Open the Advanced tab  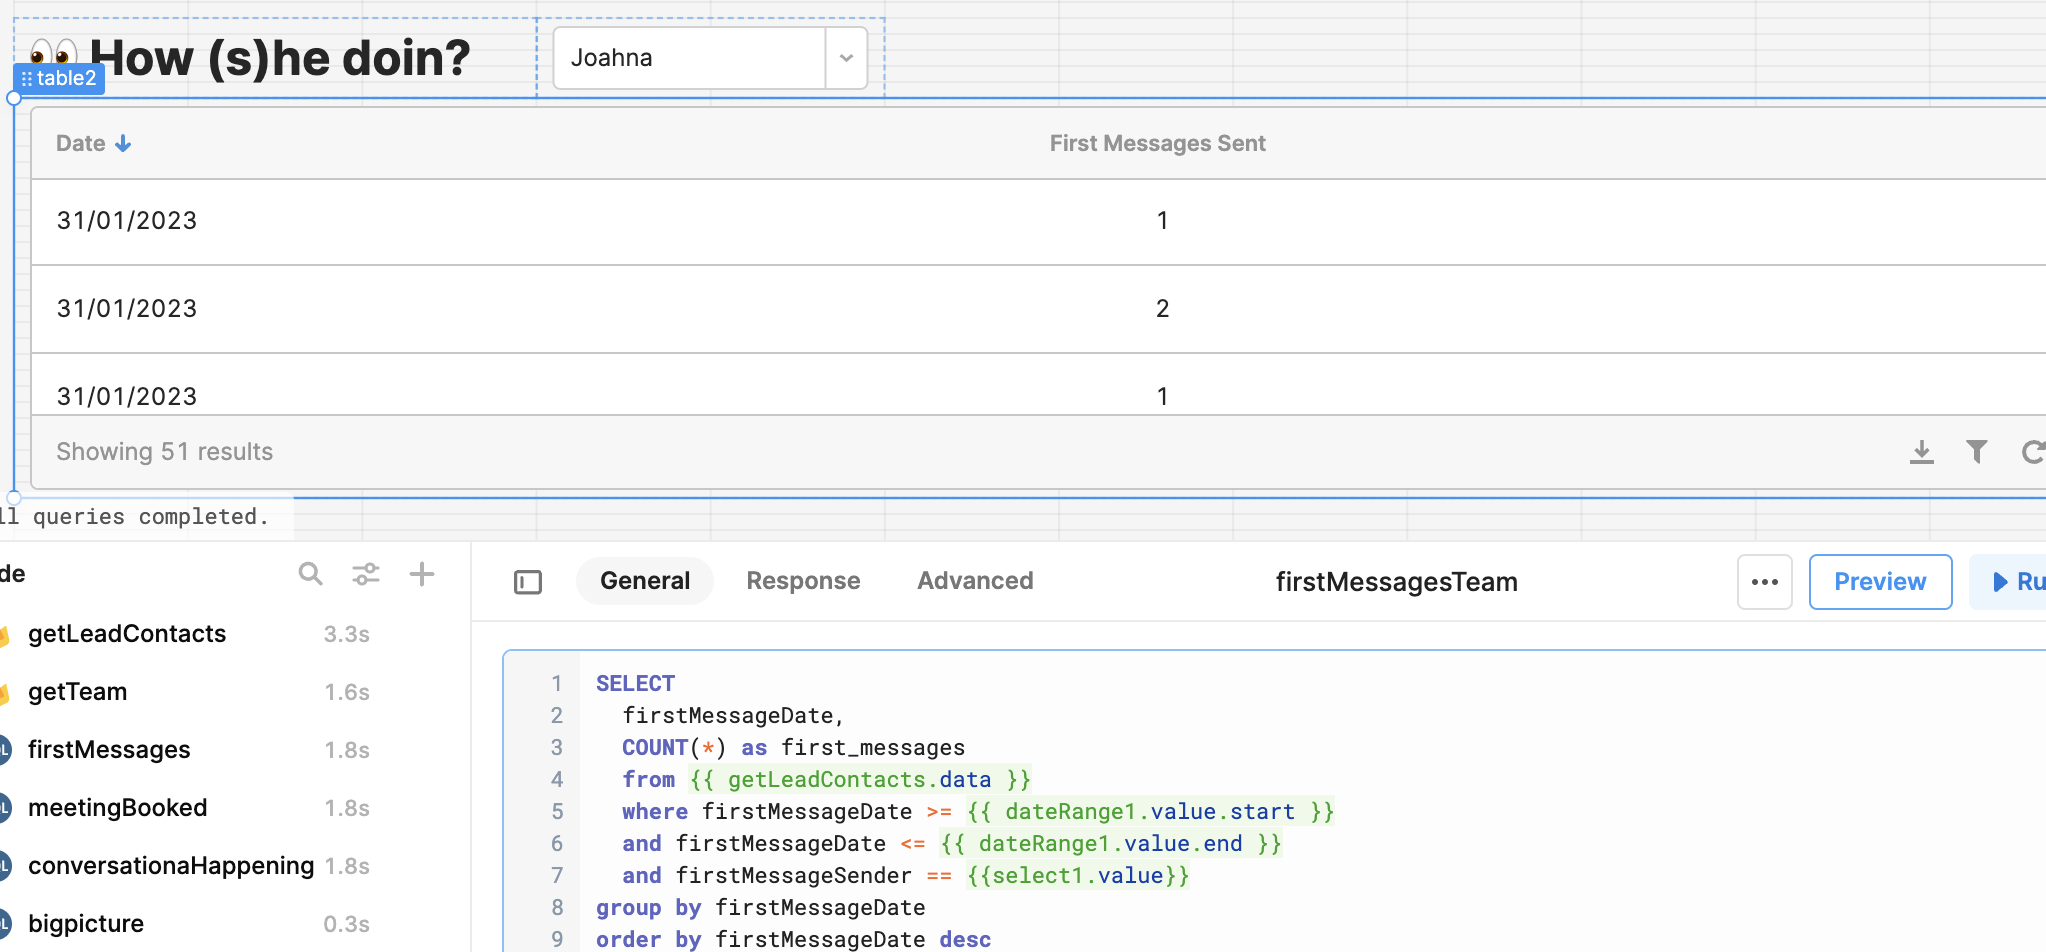[x=975, y=580]
